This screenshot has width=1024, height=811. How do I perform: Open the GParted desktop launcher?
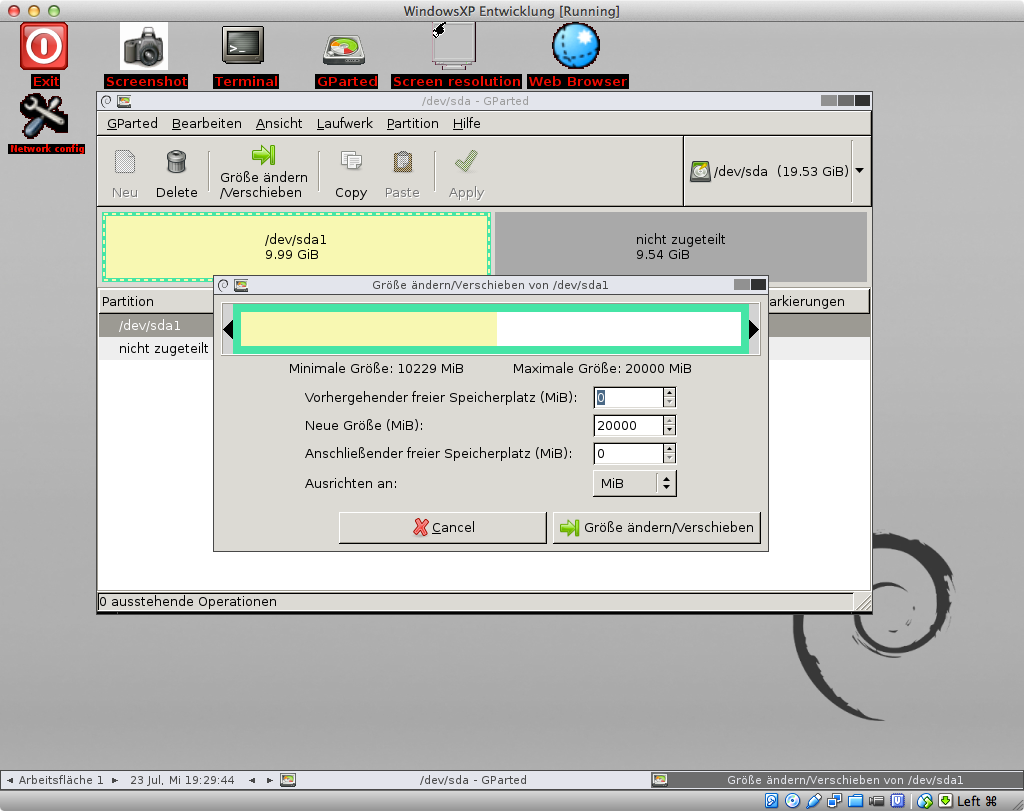(344, 49)
